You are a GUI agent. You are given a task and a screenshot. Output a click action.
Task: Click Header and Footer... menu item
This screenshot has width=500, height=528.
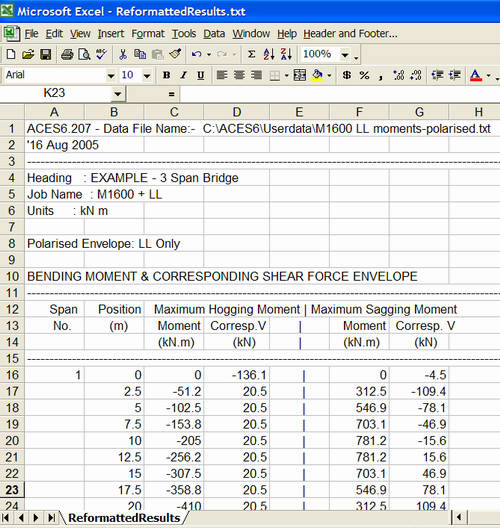pos(350,34)
